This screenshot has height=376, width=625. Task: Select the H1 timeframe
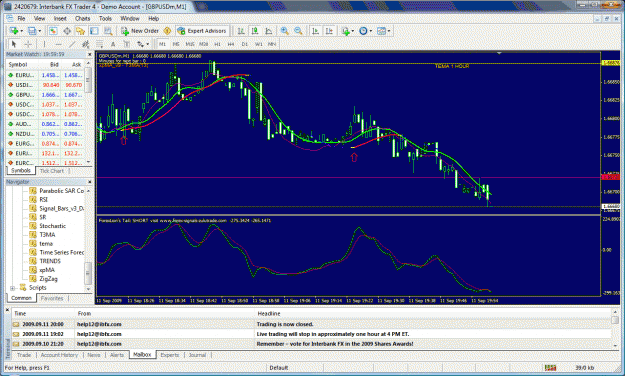click(217, 44)
